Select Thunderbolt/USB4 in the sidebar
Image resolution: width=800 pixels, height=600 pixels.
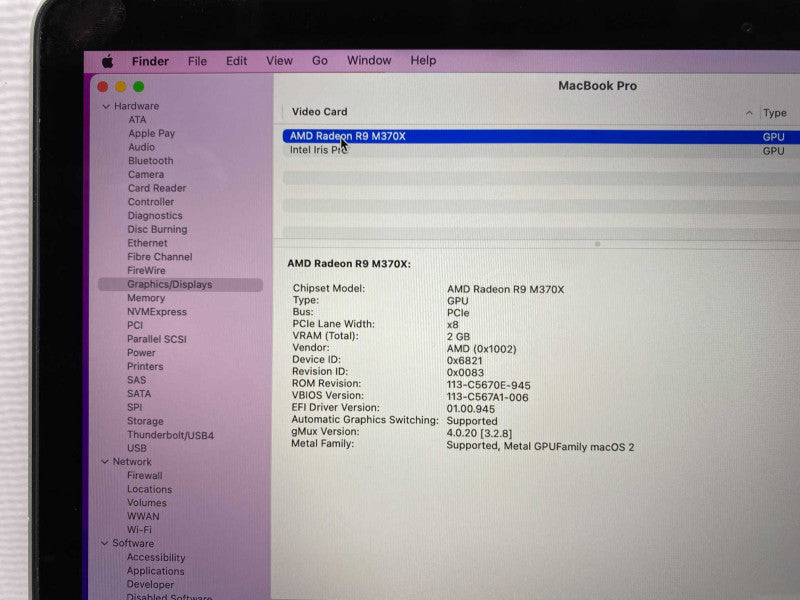tap(170, 435)
